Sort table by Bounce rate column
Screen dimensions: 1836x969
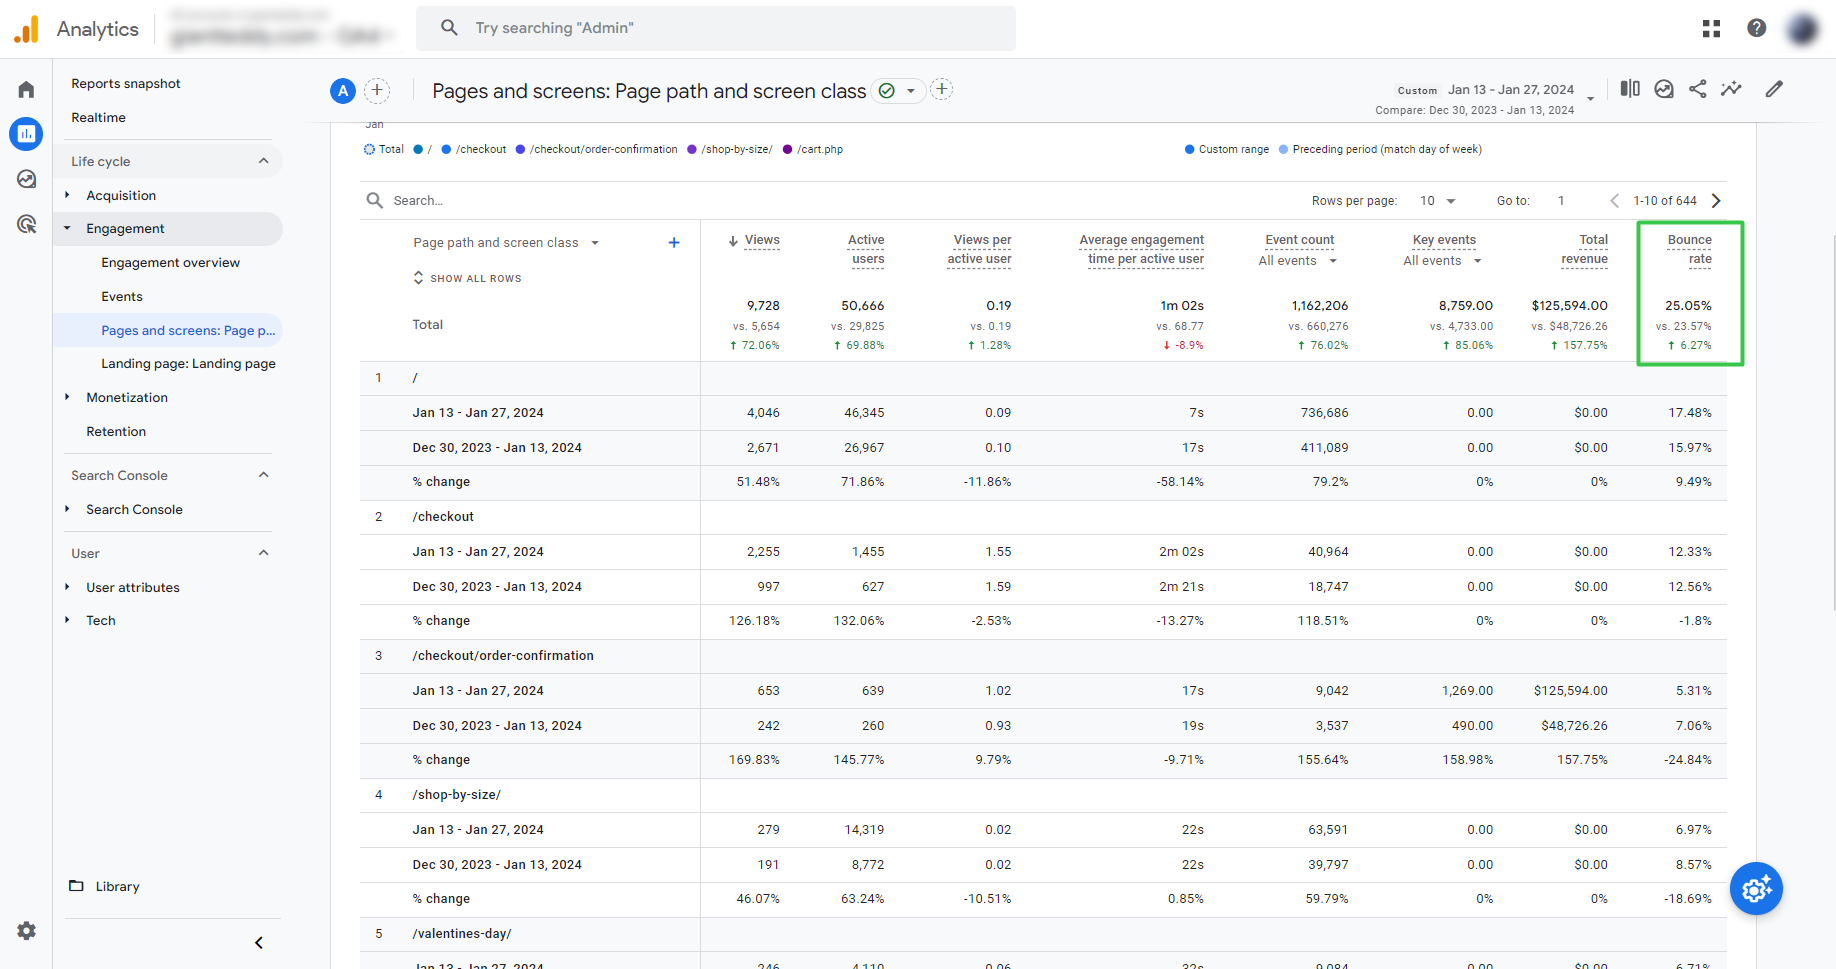click(1689, 249)
